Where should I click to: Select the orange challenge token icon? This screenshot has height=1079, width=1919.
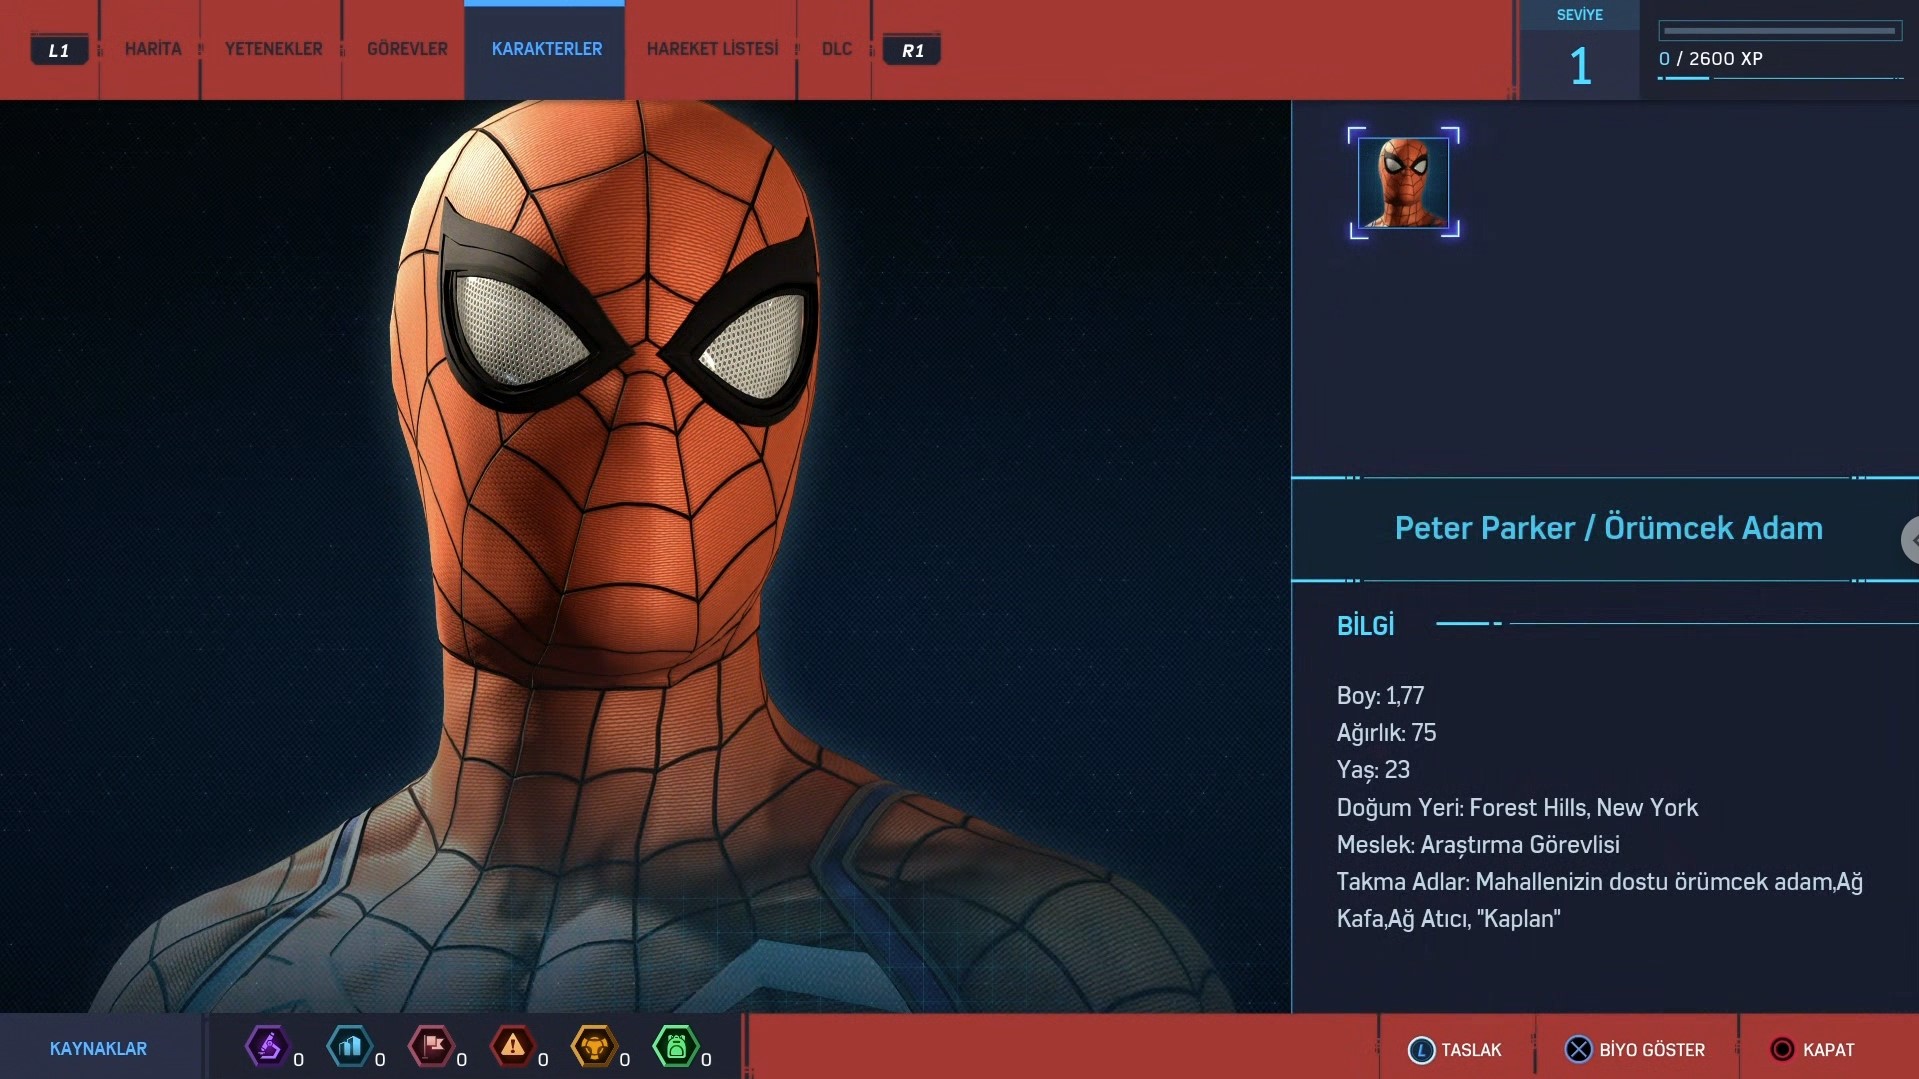[x=594, y=1047]
